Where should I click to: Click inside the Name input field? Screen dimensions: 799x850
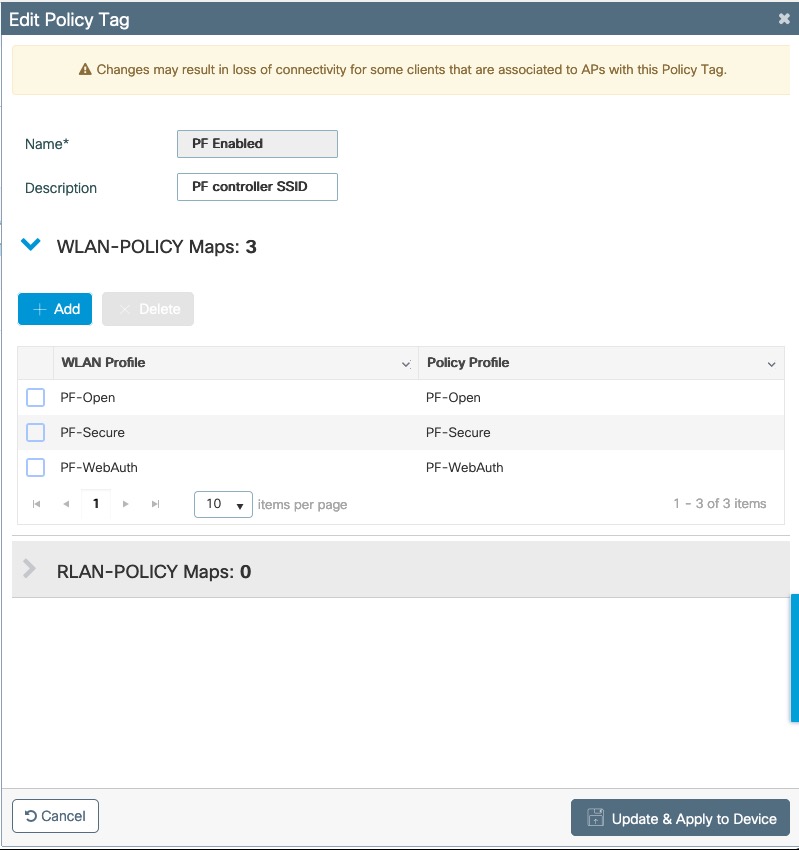point(256,143)
